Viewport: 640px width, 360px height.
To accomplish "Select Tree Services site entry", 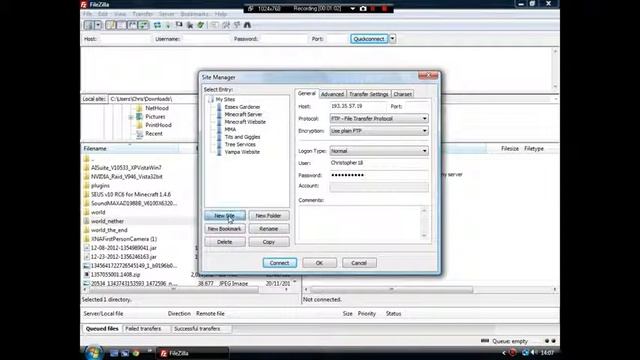I will [240, 144].
